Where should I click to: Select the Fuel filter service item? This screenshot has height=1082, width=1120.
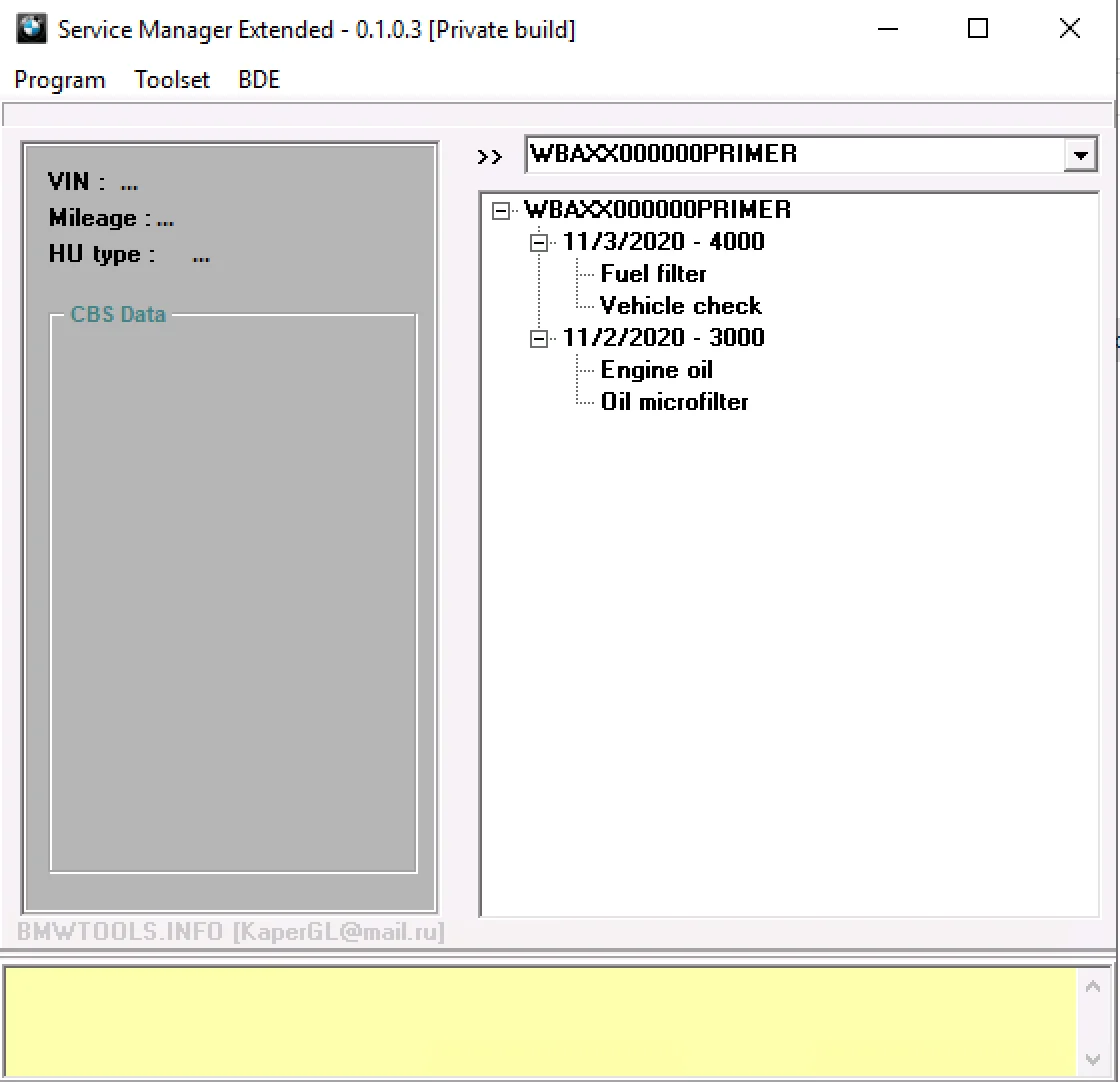tap(653, 273)
